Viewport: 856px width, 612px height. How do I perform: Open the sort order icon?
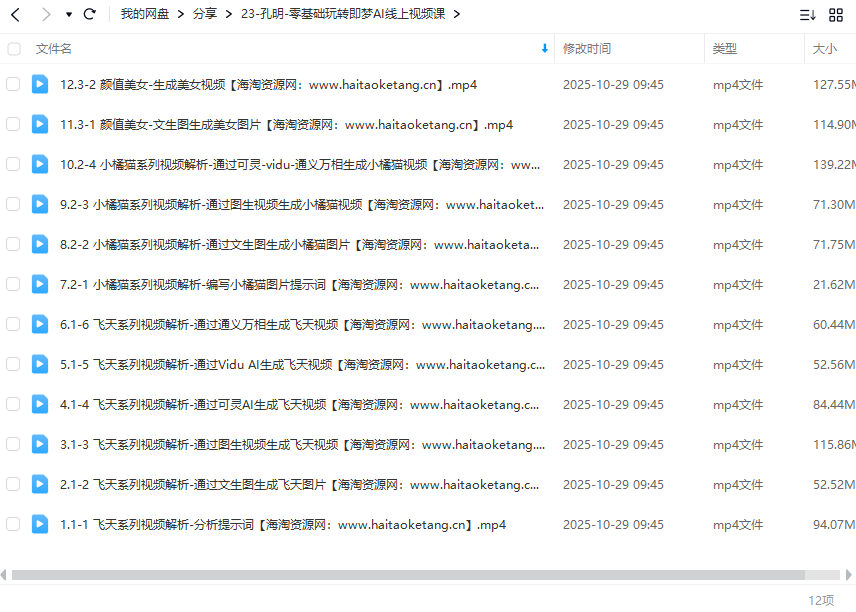[x=807, y=14]
